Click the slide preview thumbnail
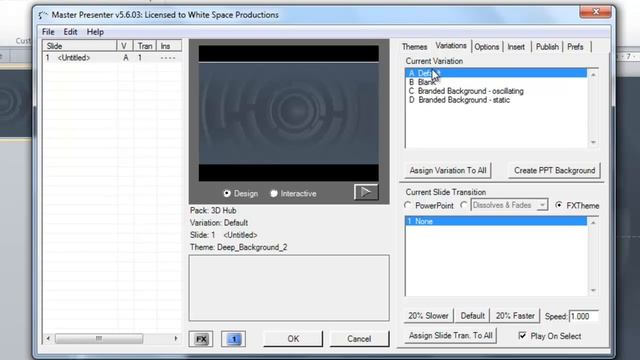 click(x=289, y=113)
